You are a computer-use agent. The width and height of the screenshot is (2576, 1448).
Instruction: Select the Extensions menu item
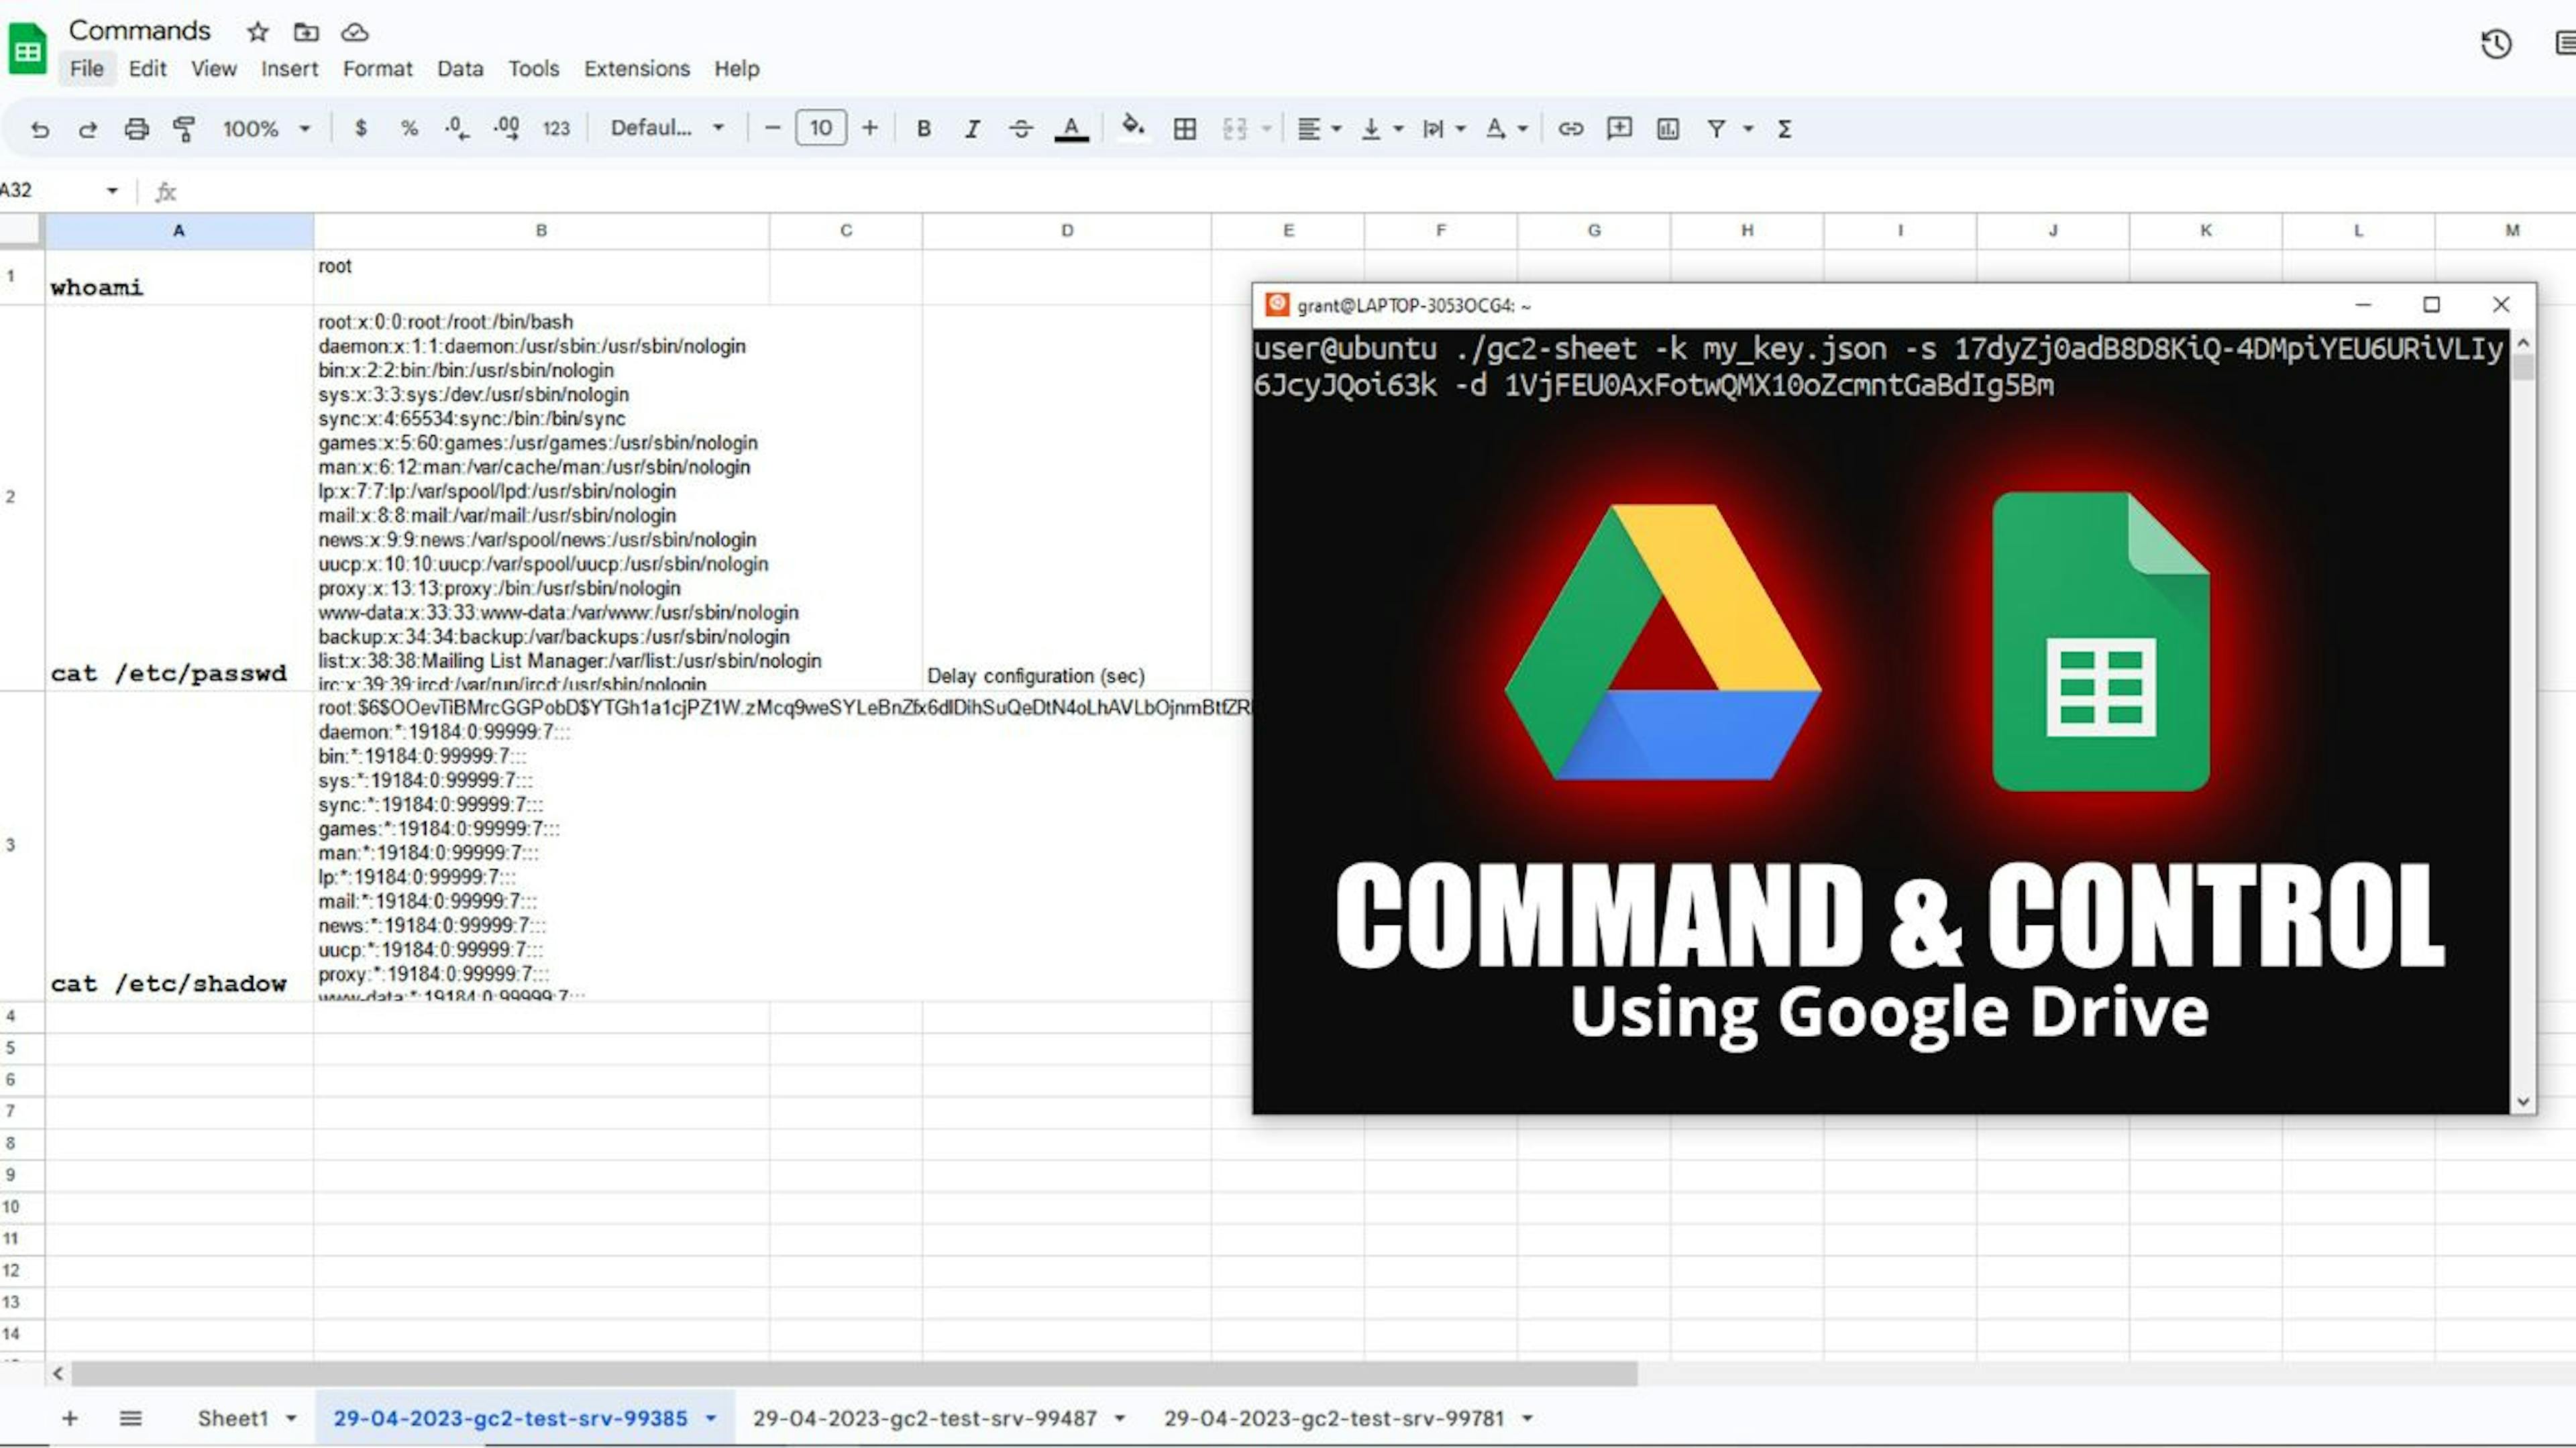(x=637, y=67)
